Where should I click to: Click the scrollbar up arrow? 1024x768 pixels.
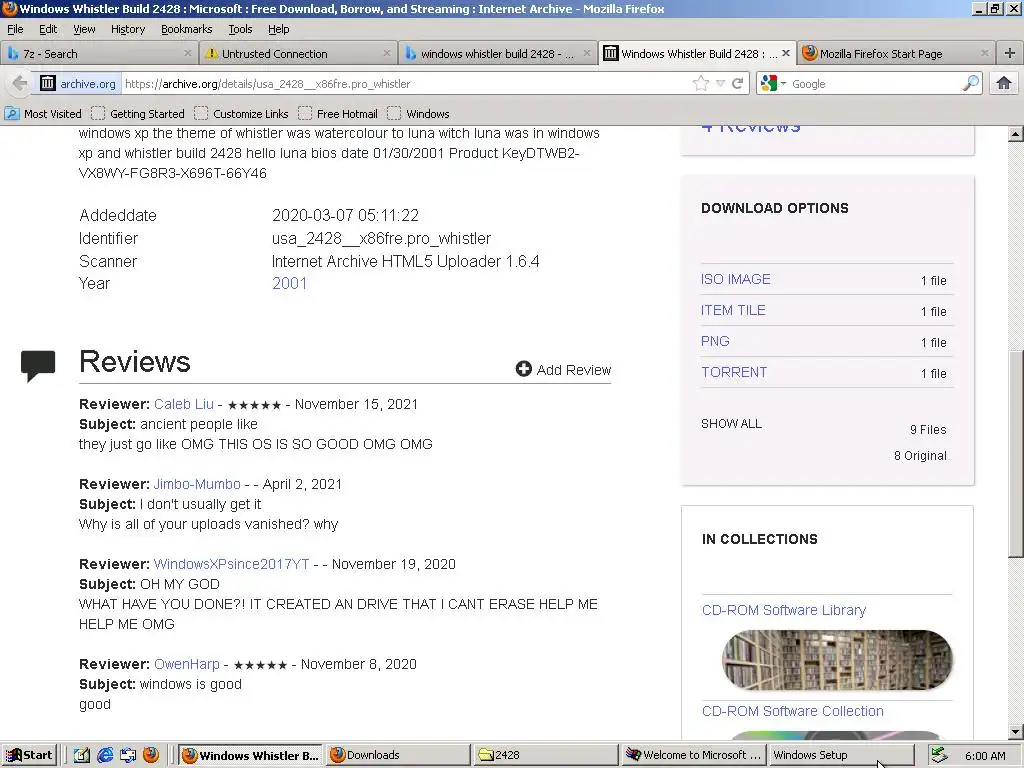(x=1016, y=134)
